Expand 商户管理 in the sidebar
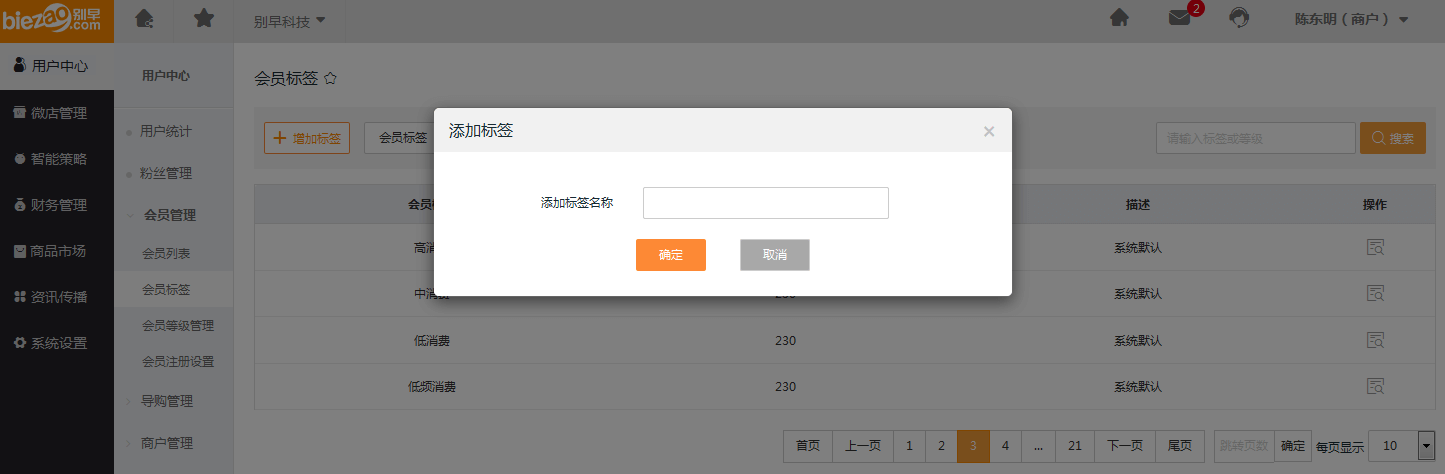The height and width of the screenshot is (474, 1445). tap(167, 443)
